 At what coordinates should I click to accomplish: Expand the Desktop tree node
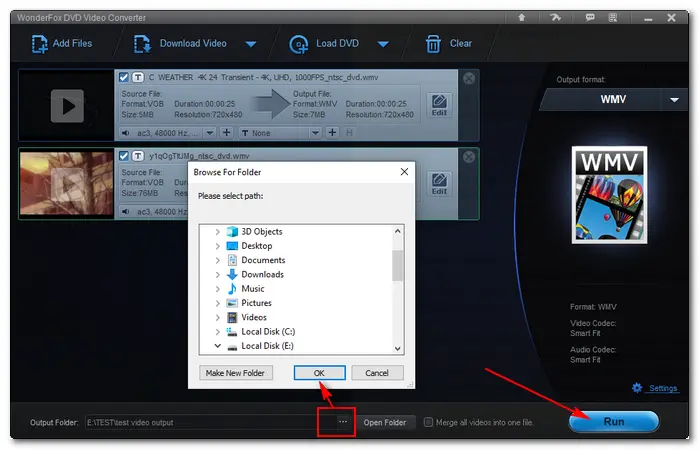(217, 246)
